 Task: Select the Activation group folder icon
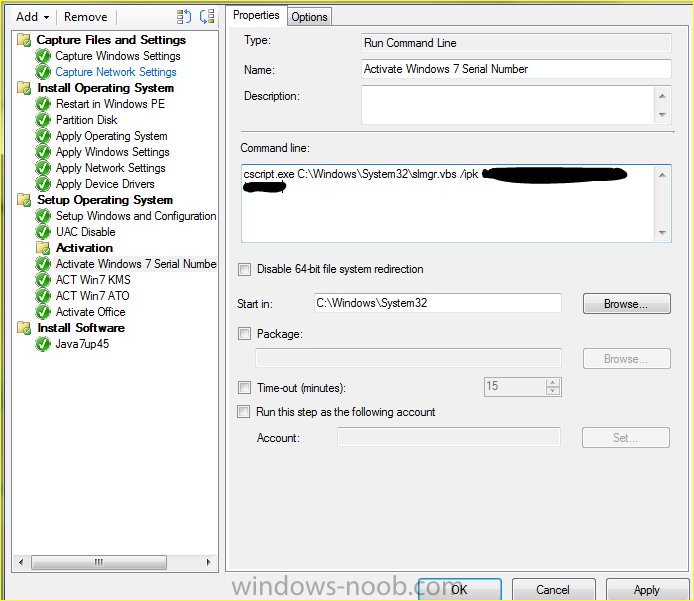pyautogui.click(x=43, y=248)
